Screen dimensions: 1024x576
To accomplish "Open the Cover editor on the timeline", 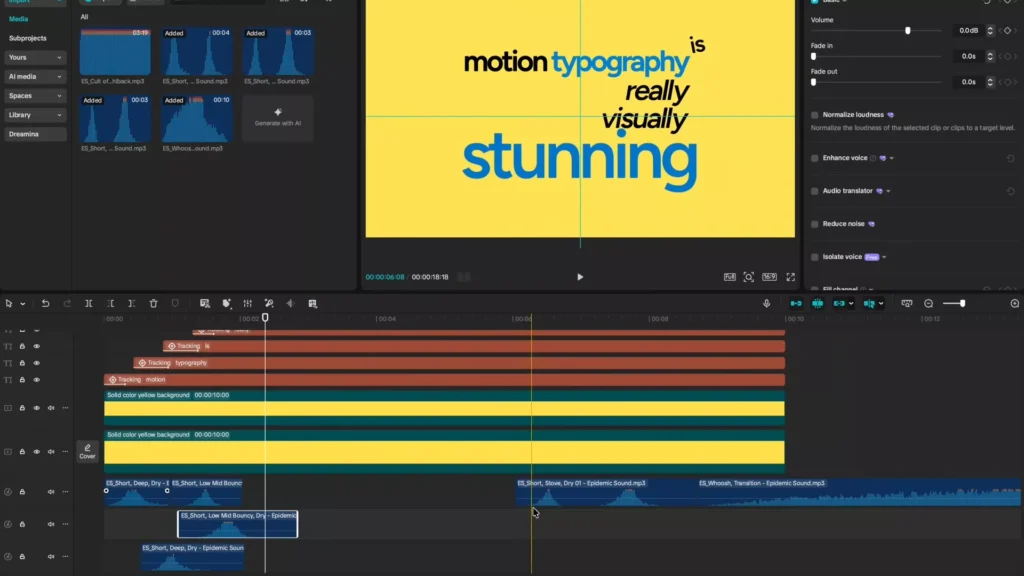I will point(88,453).
